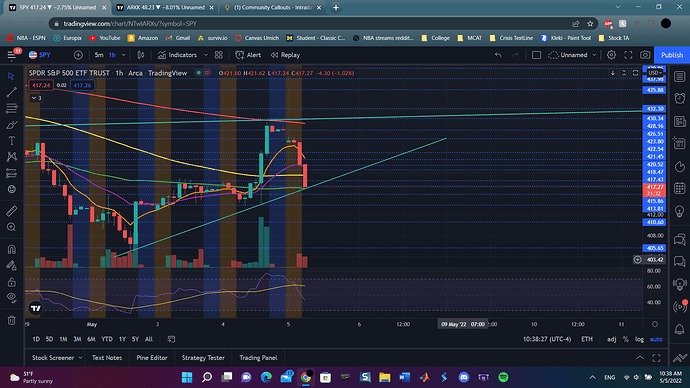This screenshot has width=690, height=388.
Task: Open chart settings gear icon
Action: coord(611,55)
